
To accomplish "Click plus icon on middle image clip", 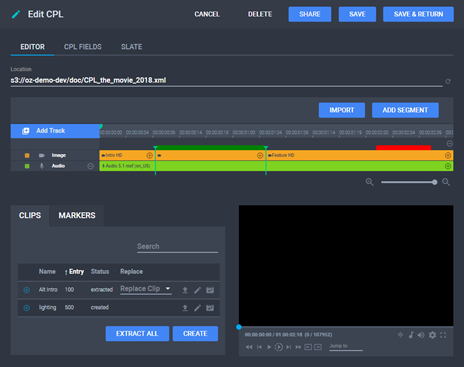I will pyautogui.click(x=260, y=155).
